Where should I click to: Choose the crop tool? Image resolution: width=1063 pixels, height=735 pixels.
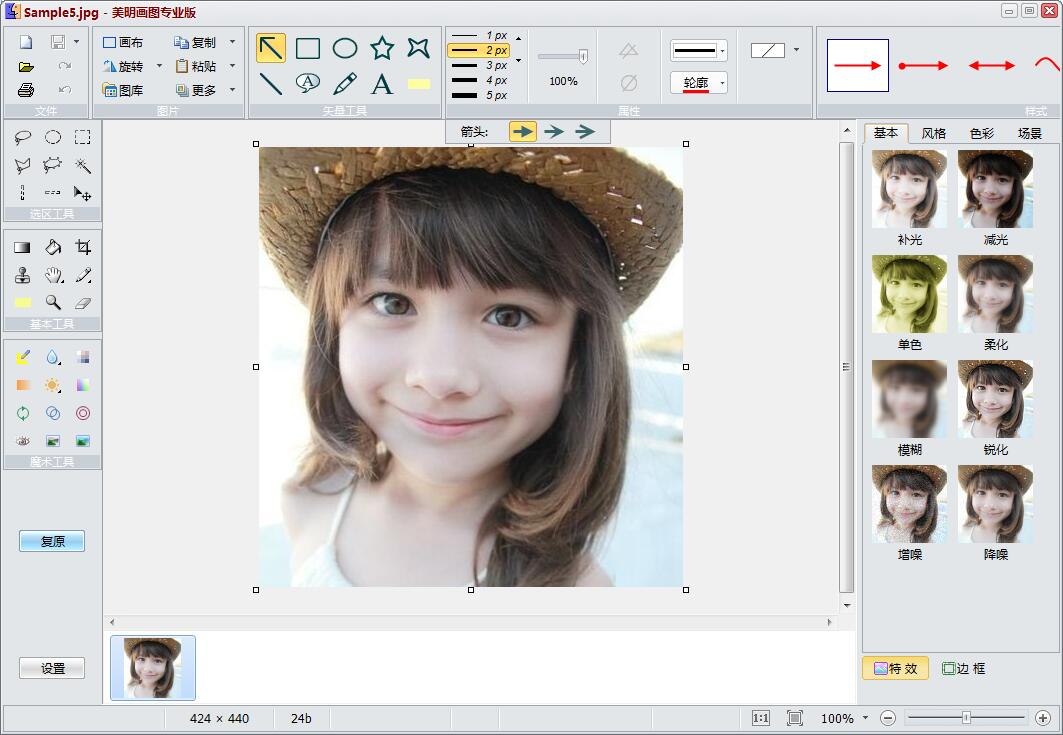[x=83, y=247]
